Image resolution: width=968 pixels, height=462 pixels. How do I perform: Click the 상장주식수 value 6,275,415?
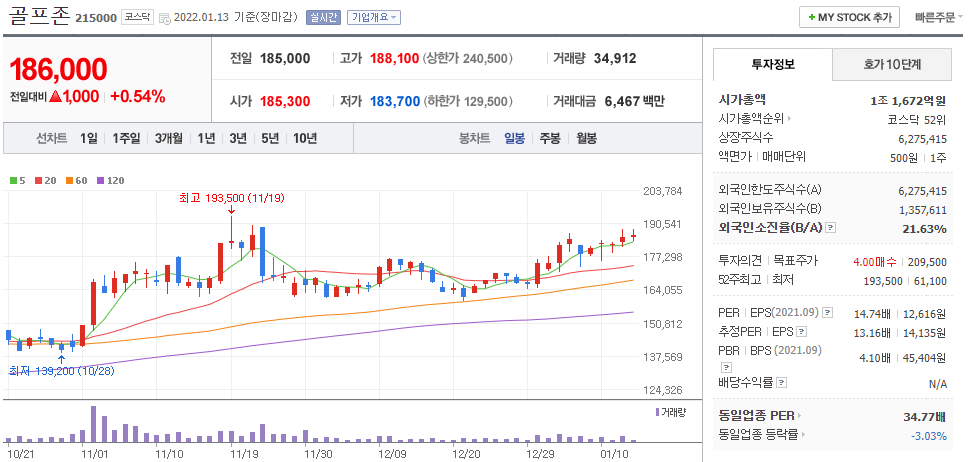922,139
